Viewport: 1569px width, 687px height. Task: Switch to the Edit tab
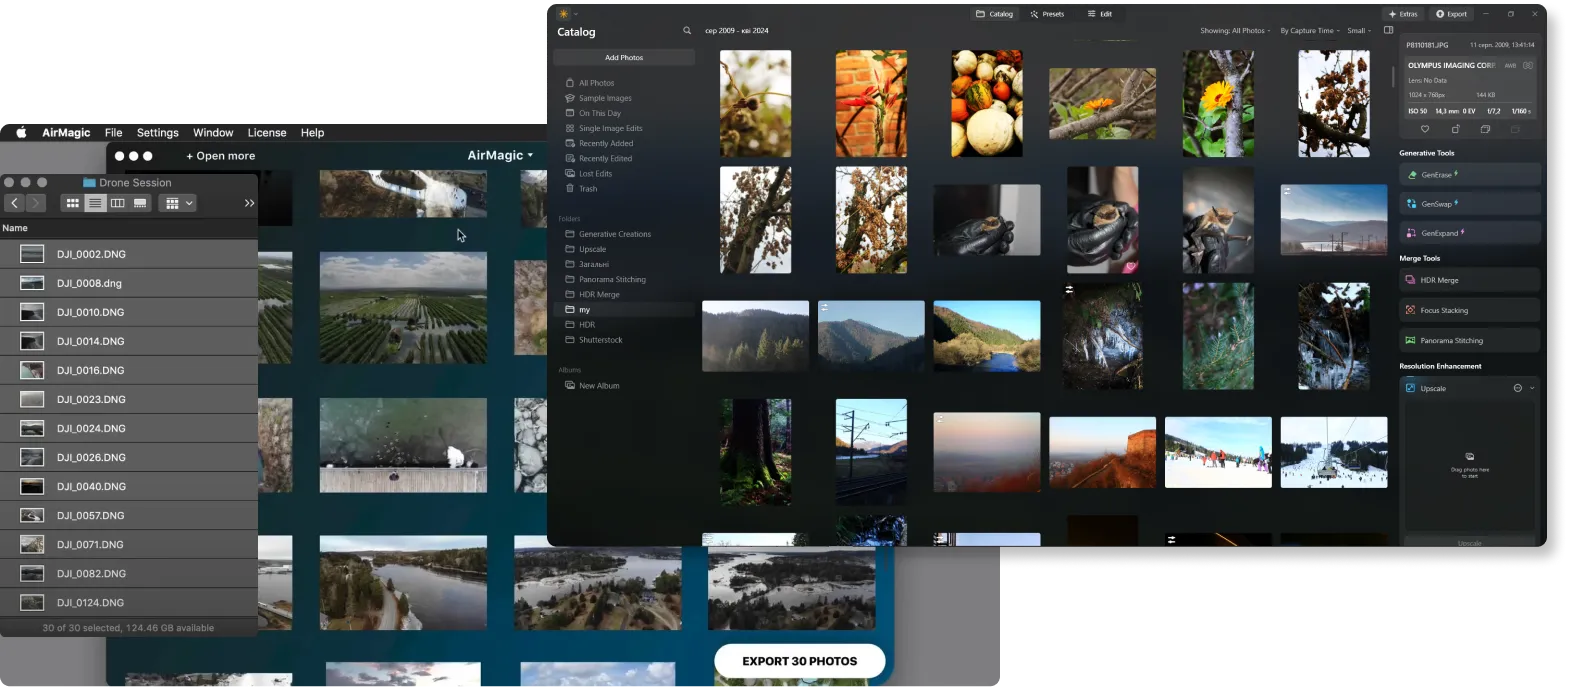tap(1100, 14)
